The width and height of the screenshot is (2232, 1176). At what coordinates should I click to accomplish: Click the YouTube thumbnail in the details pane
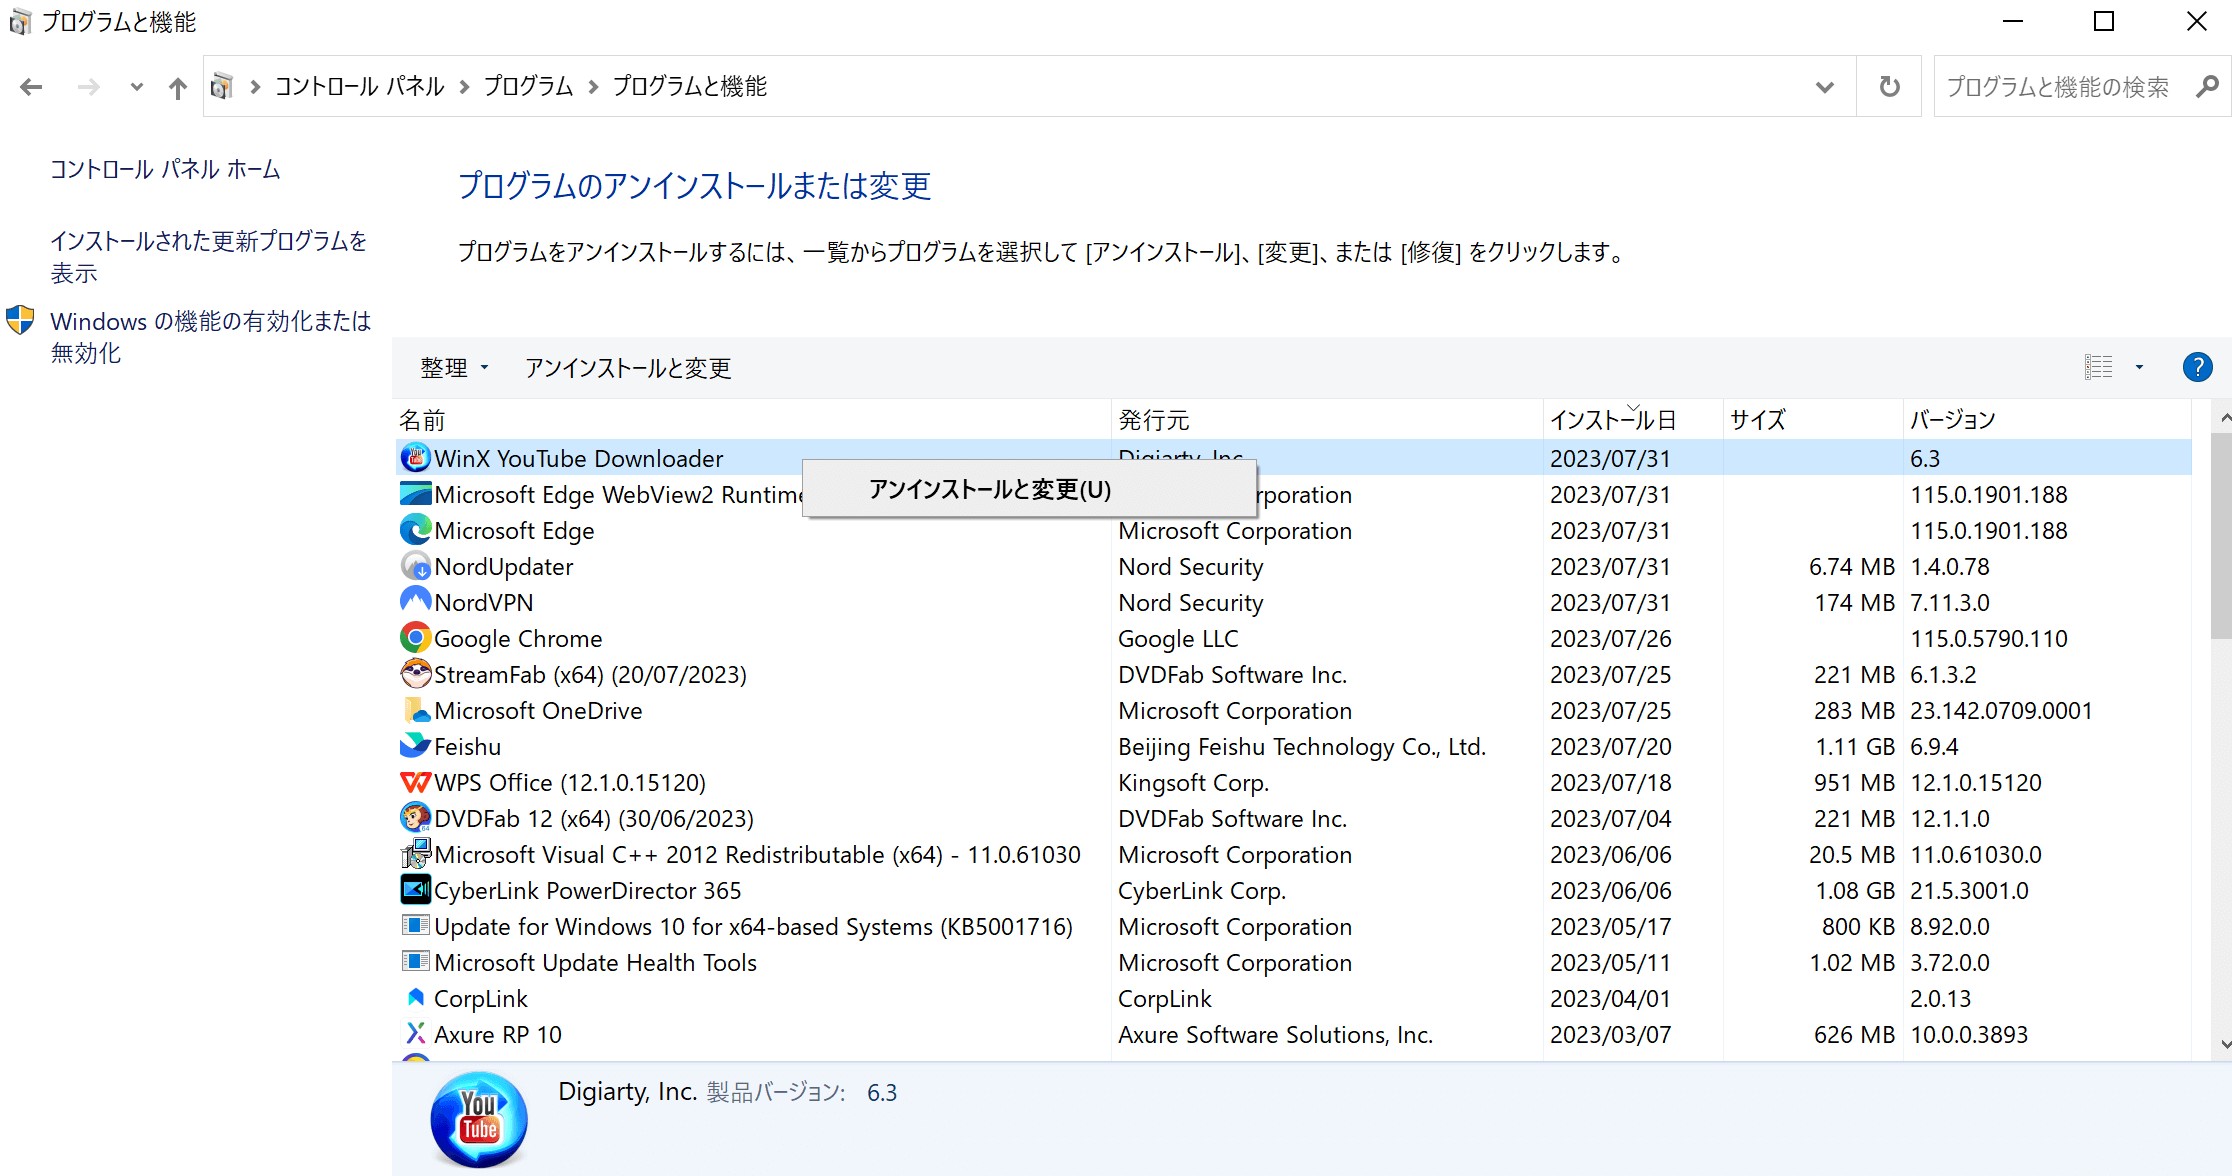pyautogui.click(x=479, y=1119)
